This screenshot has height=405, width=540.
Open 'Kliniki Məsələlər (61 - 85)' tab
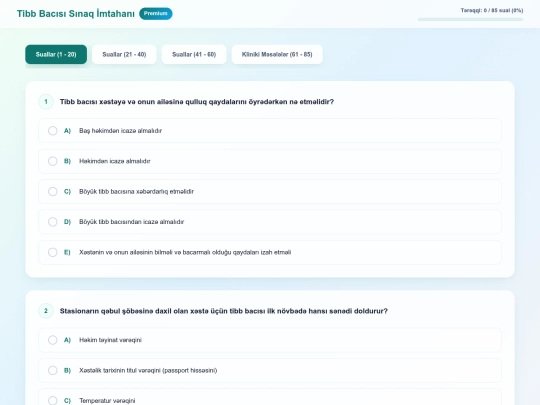pyautogui.click(x=277, y=54)
